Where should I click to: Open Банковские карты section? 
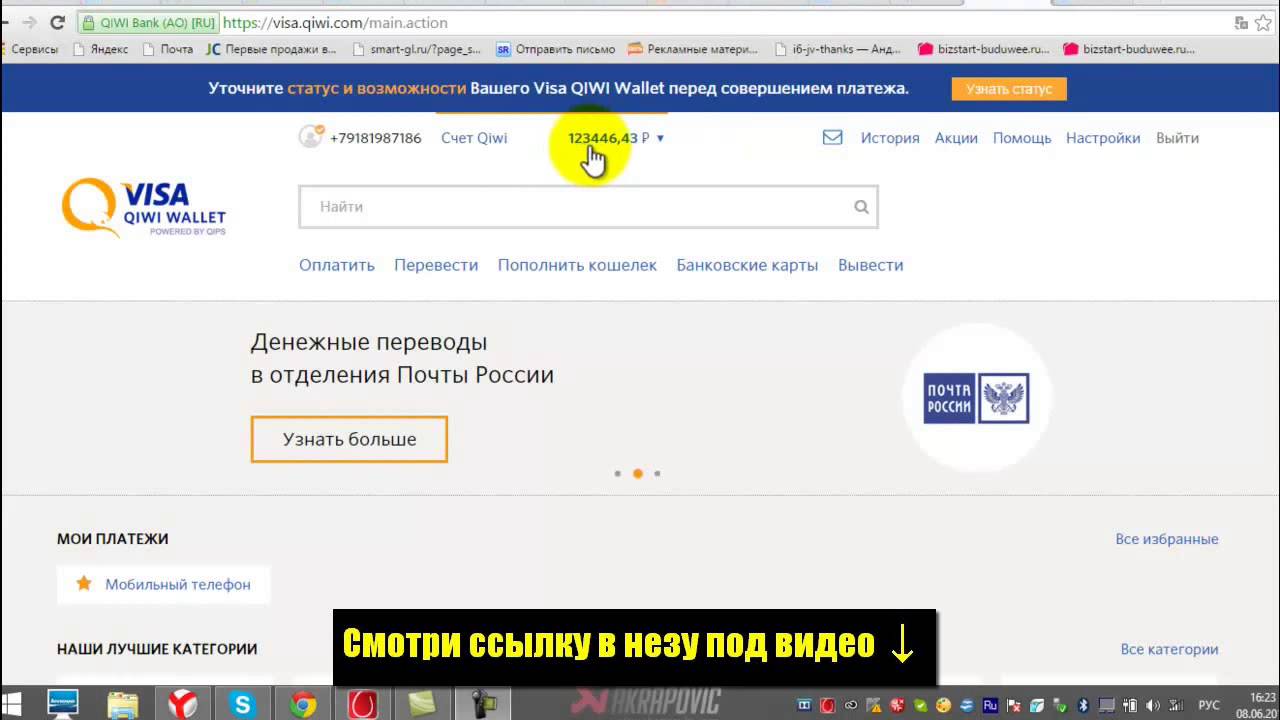tap(747, 265)
